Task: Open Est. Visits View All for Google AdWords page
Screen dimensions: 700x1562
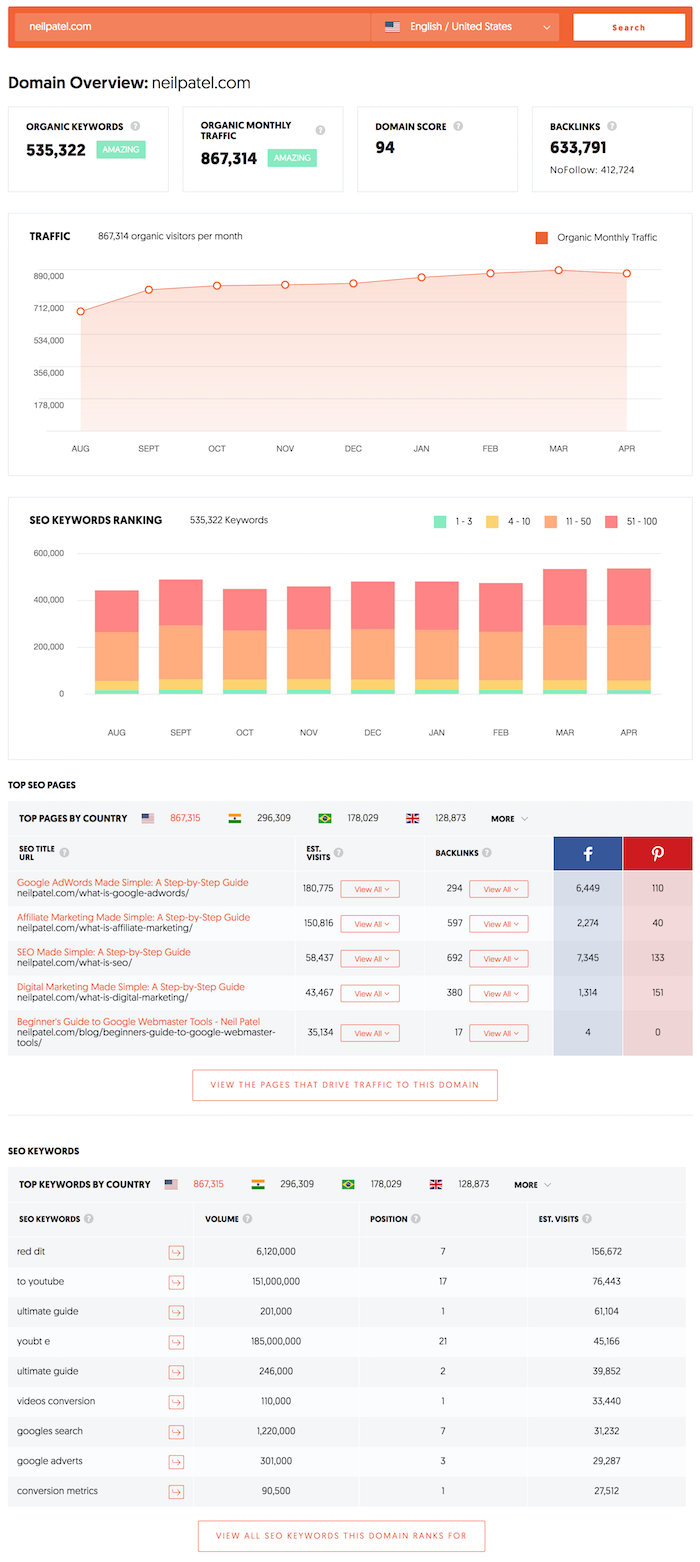Action: (370, 889)
